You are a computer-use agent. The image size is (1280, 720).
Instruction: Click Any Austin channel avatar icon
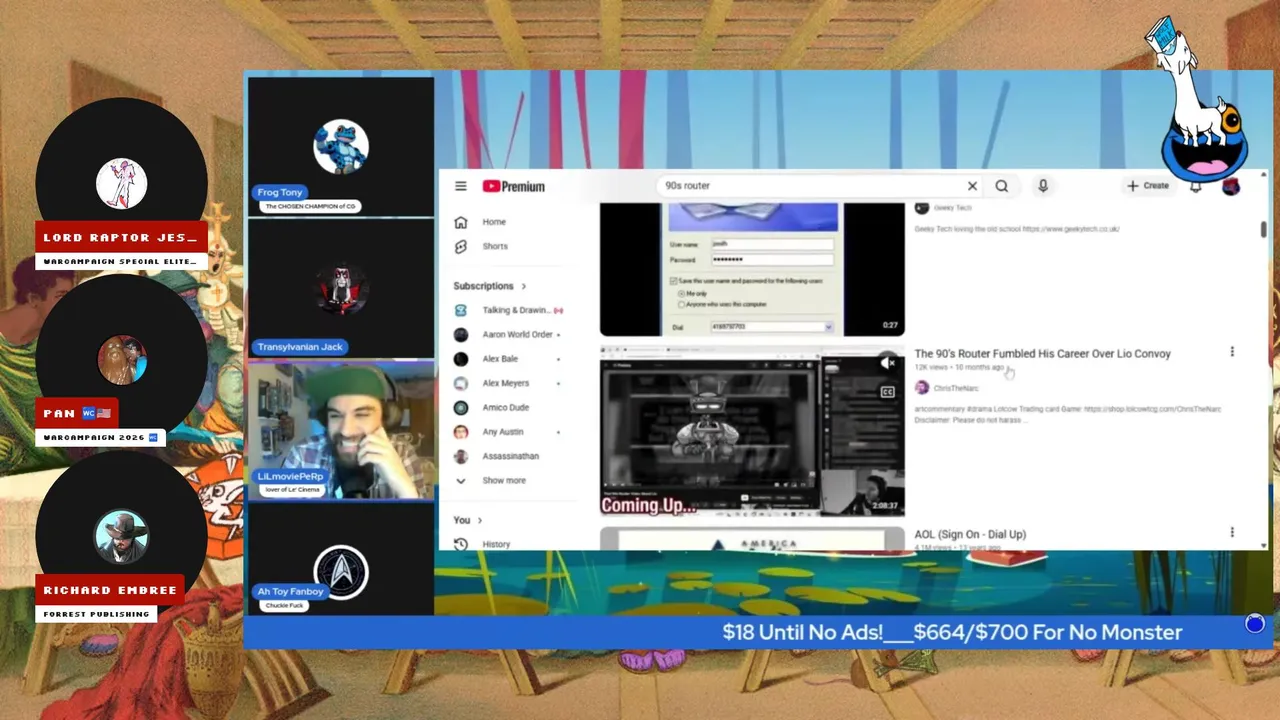click(461, 432)
